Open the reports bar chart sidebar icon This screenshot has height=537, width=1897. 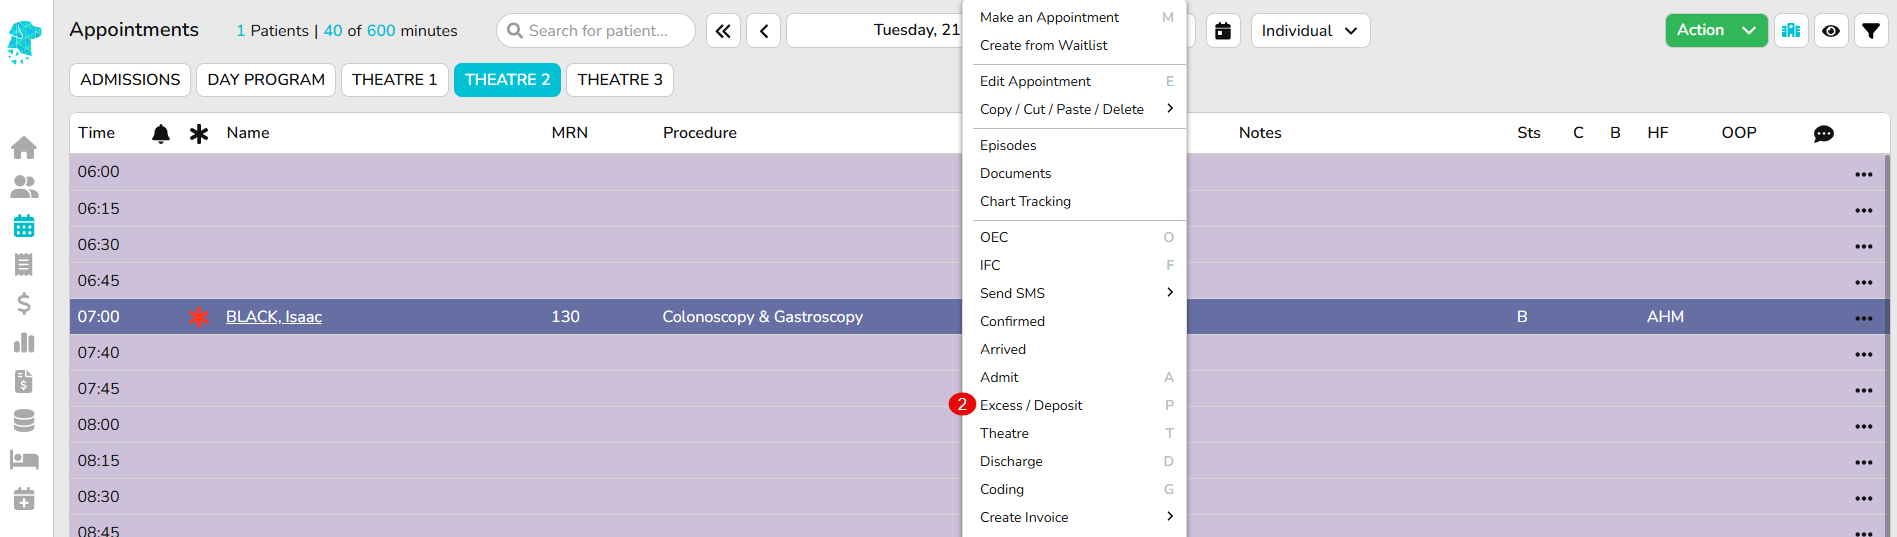[x=24, y=343]
